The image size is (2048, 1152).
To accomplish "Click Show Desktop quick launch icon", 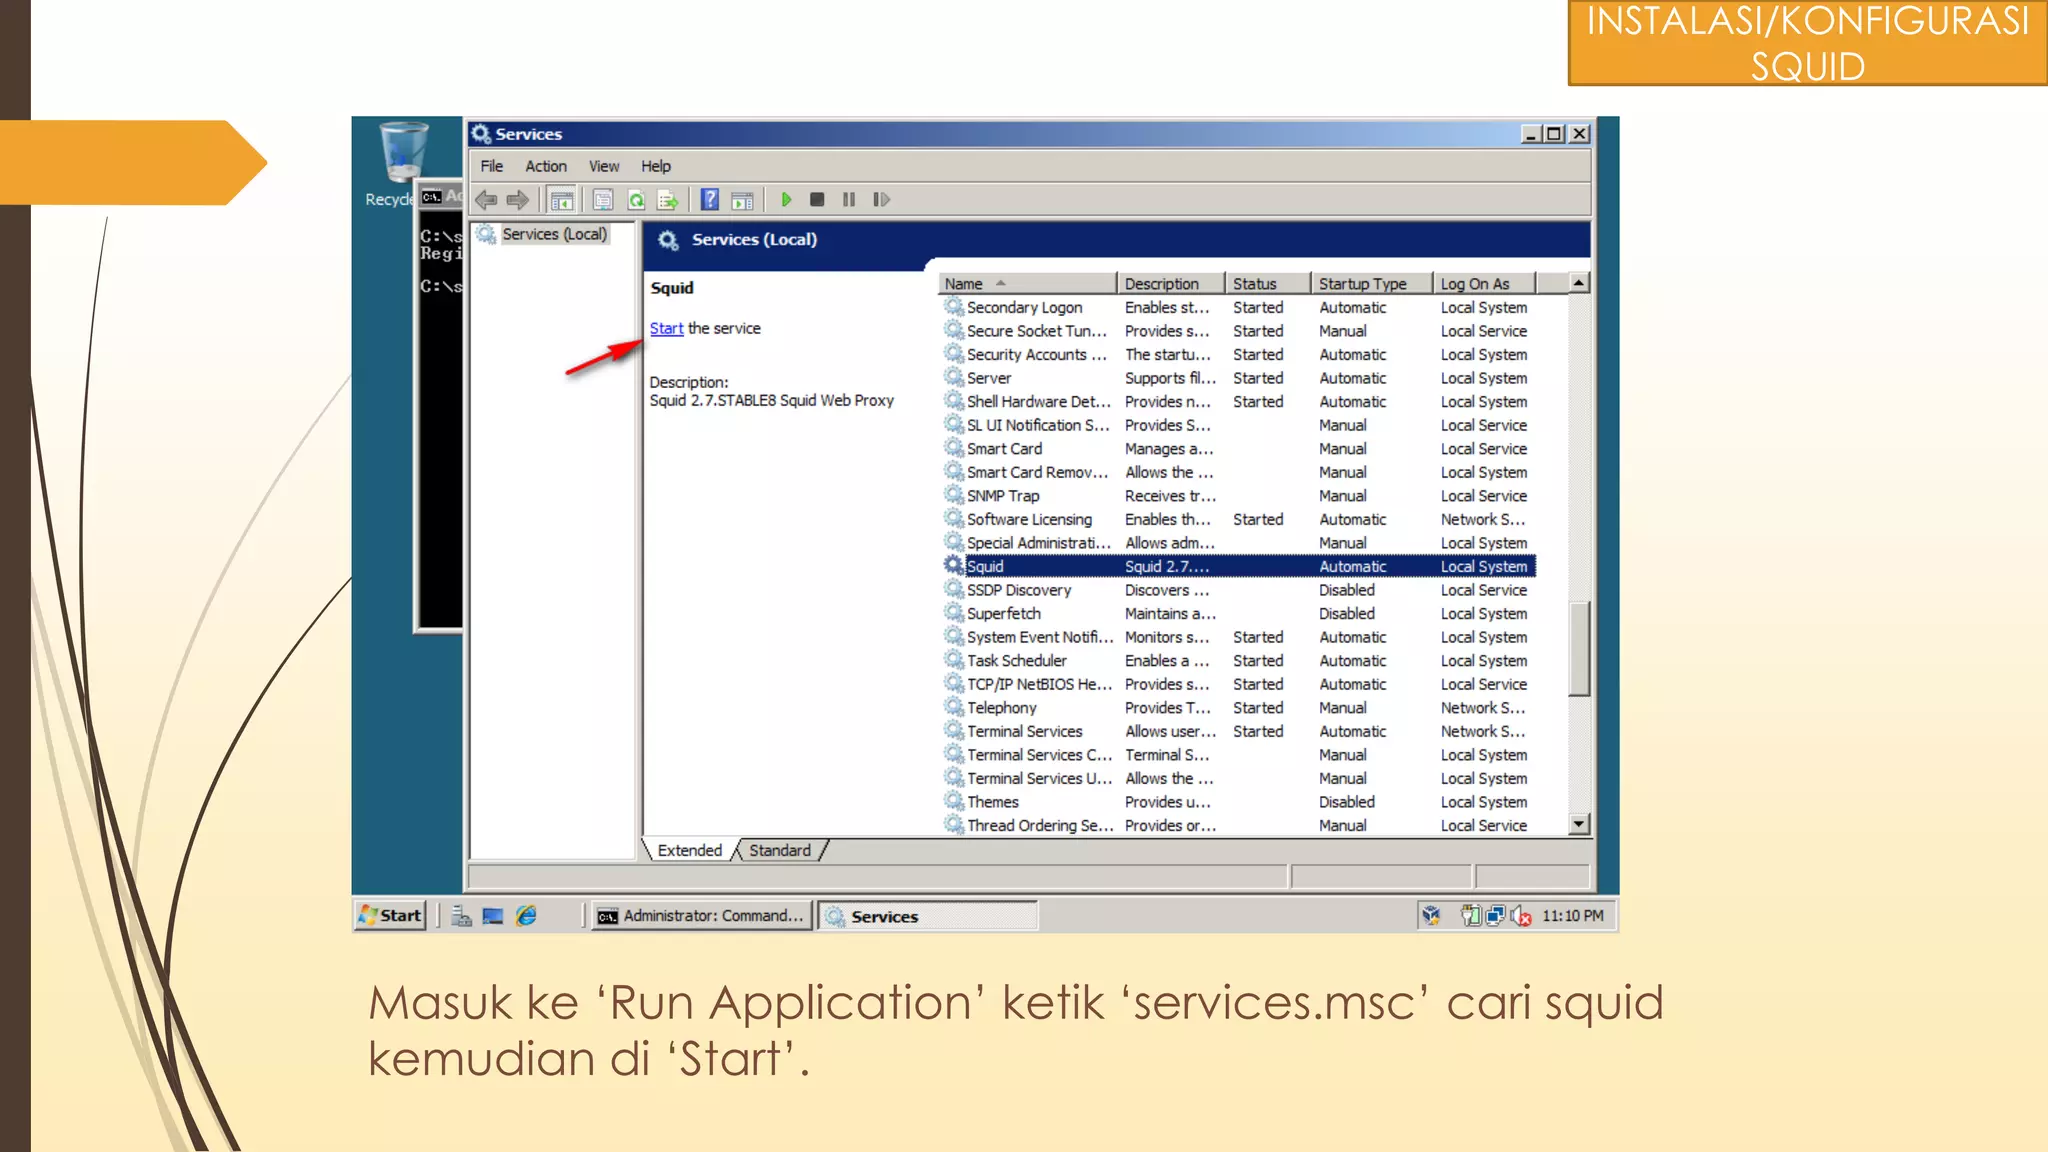I will pyautogui.click(x=493, y=916).
